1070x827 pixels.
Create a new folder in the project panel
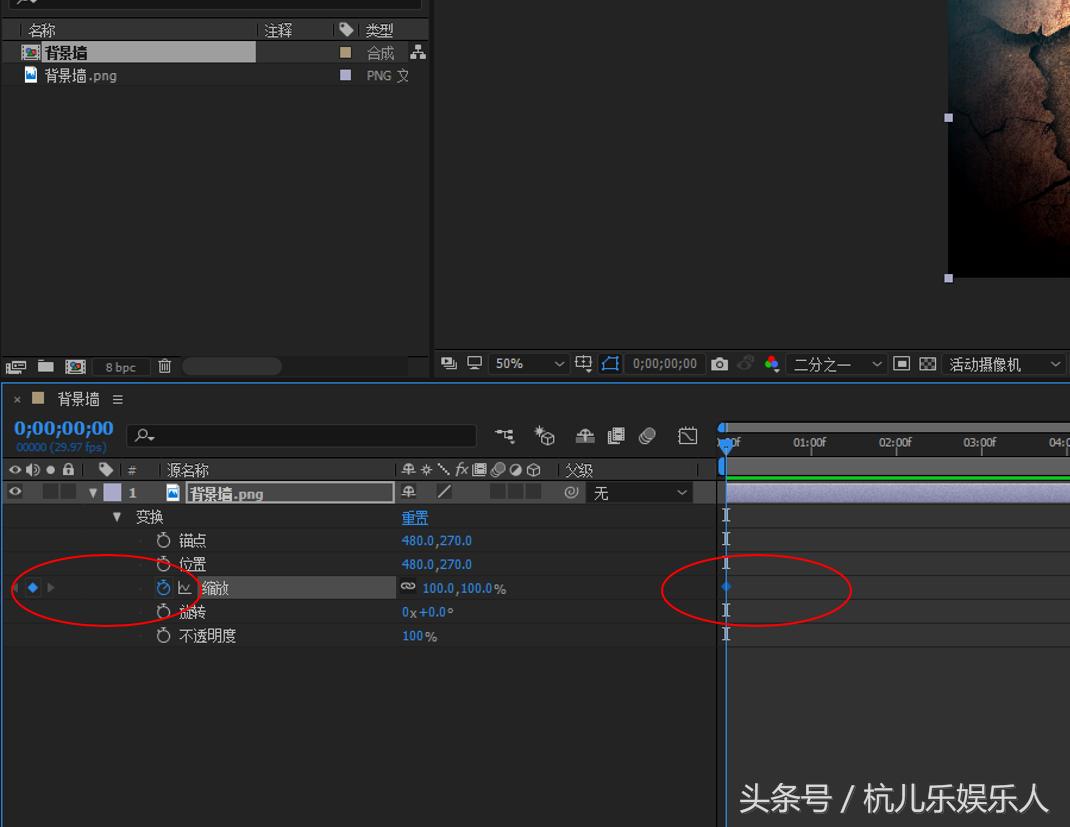pyautogui.click(x=45, y=366)
